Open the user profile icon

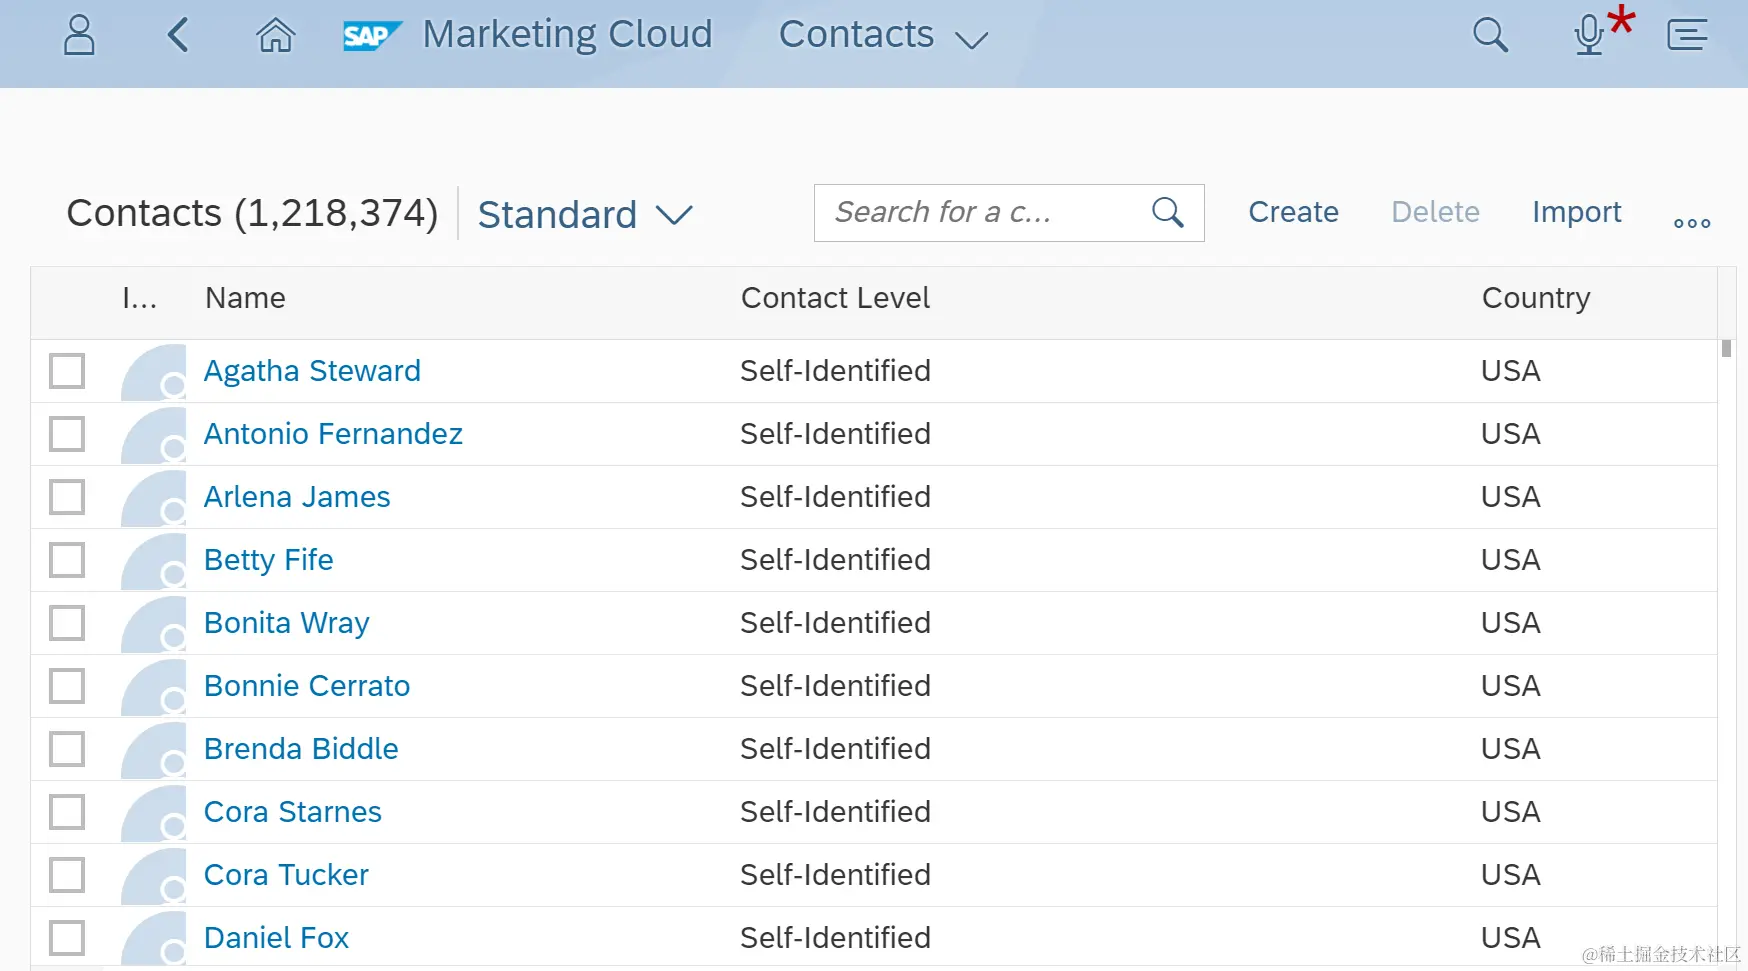pyautogui.click(x=79, y=36)
